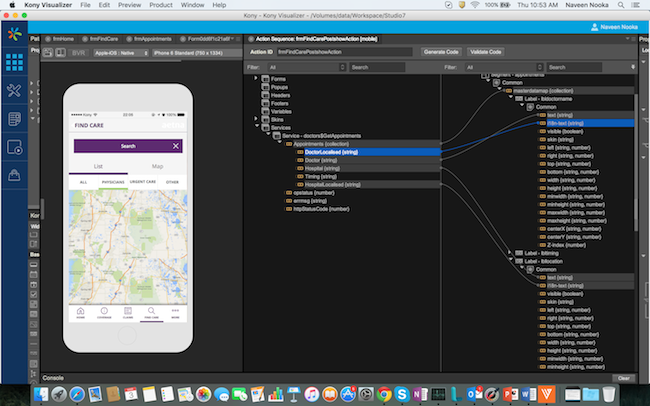The width and height of the screenshot is (650, 406).
Task: Click the right tree Search field
Action: click(x=574, y=67)
